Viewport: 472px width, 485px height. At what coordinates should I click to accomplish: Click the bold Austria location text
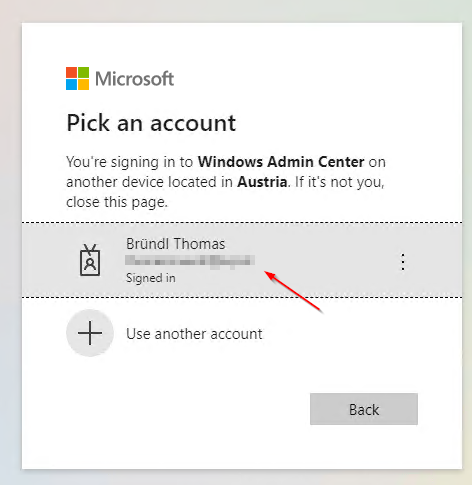coord(262,182)
